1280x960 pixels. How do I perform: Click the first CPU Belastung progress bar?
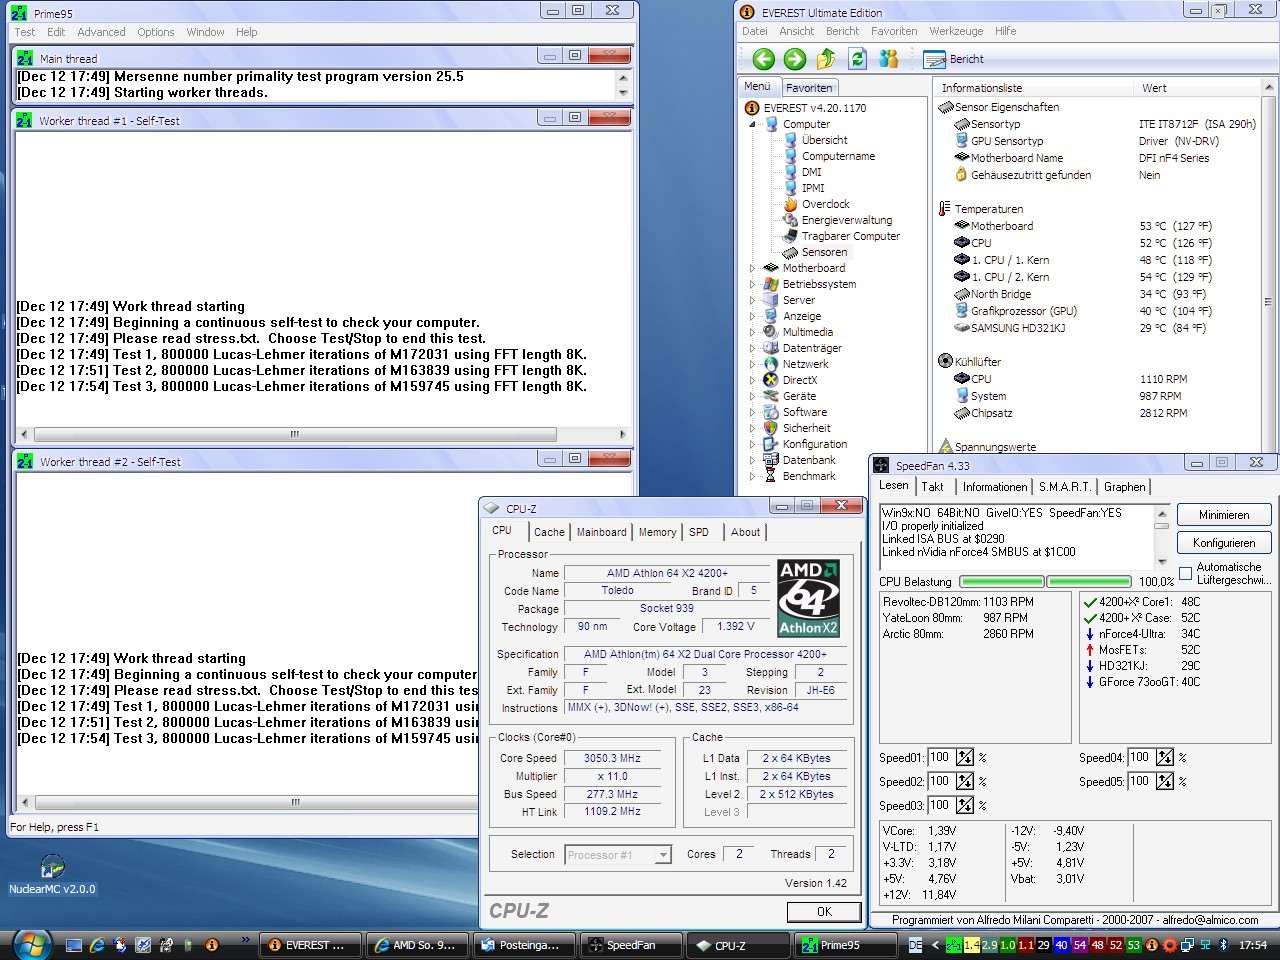click(1002, 581)
